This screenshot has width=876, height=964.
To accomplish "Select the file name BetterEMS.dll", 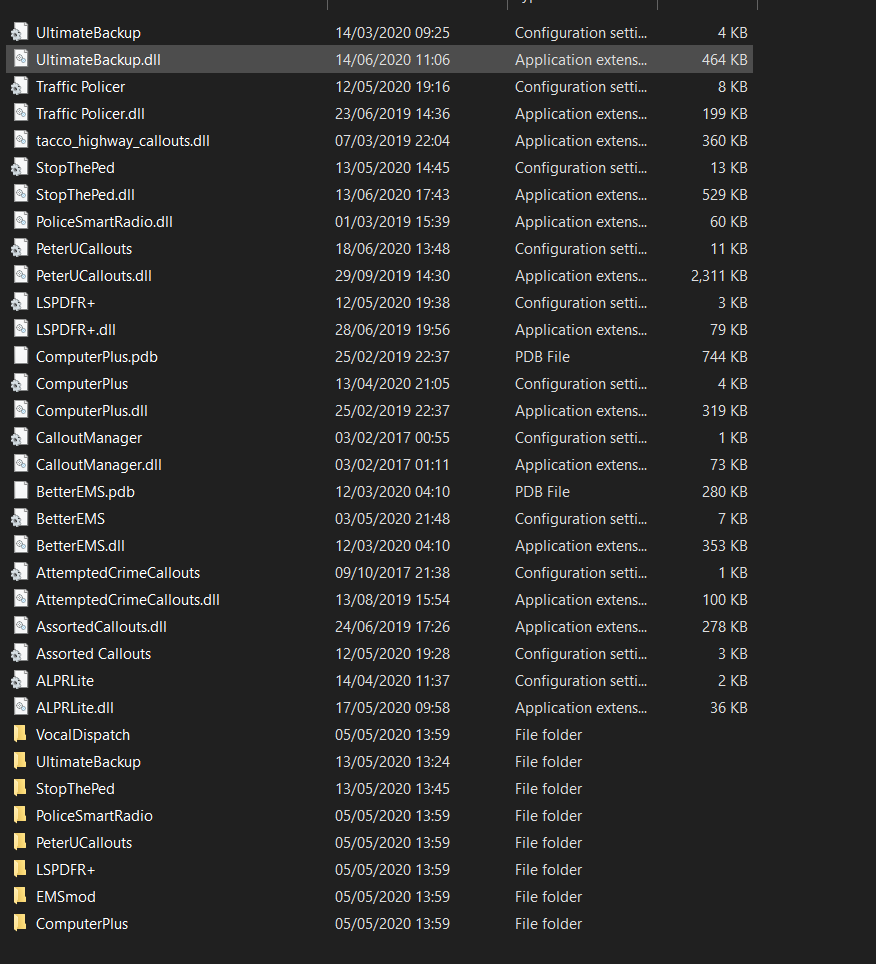I will 80,546.
